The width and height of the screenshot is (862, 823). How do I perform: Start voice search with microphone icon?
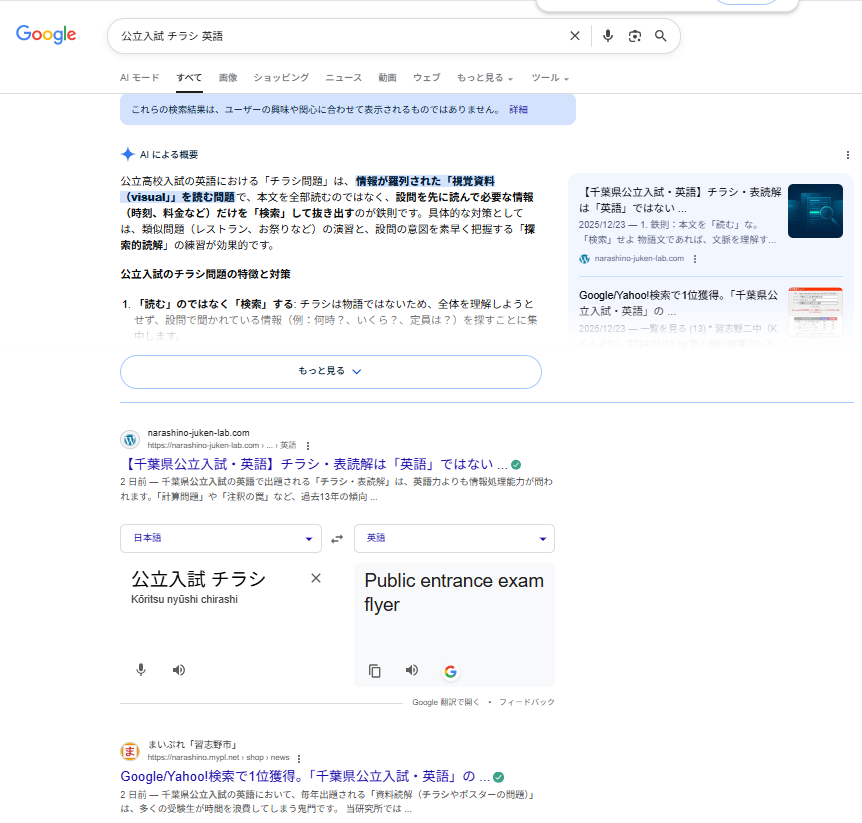pos(607,36)
